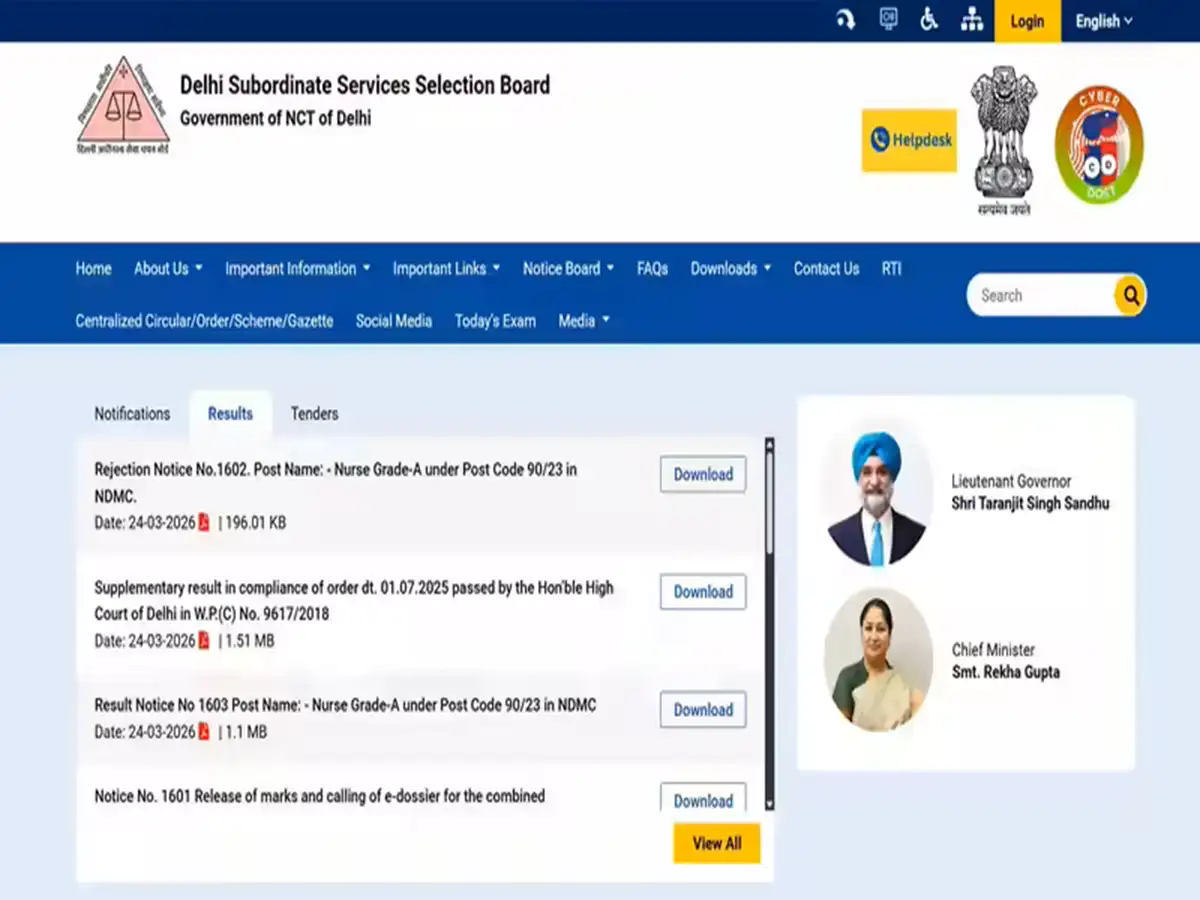Click the yellow search magnifier icon
The width and height of the screenshot is (1200, 900).
(x=1130, y=296)
